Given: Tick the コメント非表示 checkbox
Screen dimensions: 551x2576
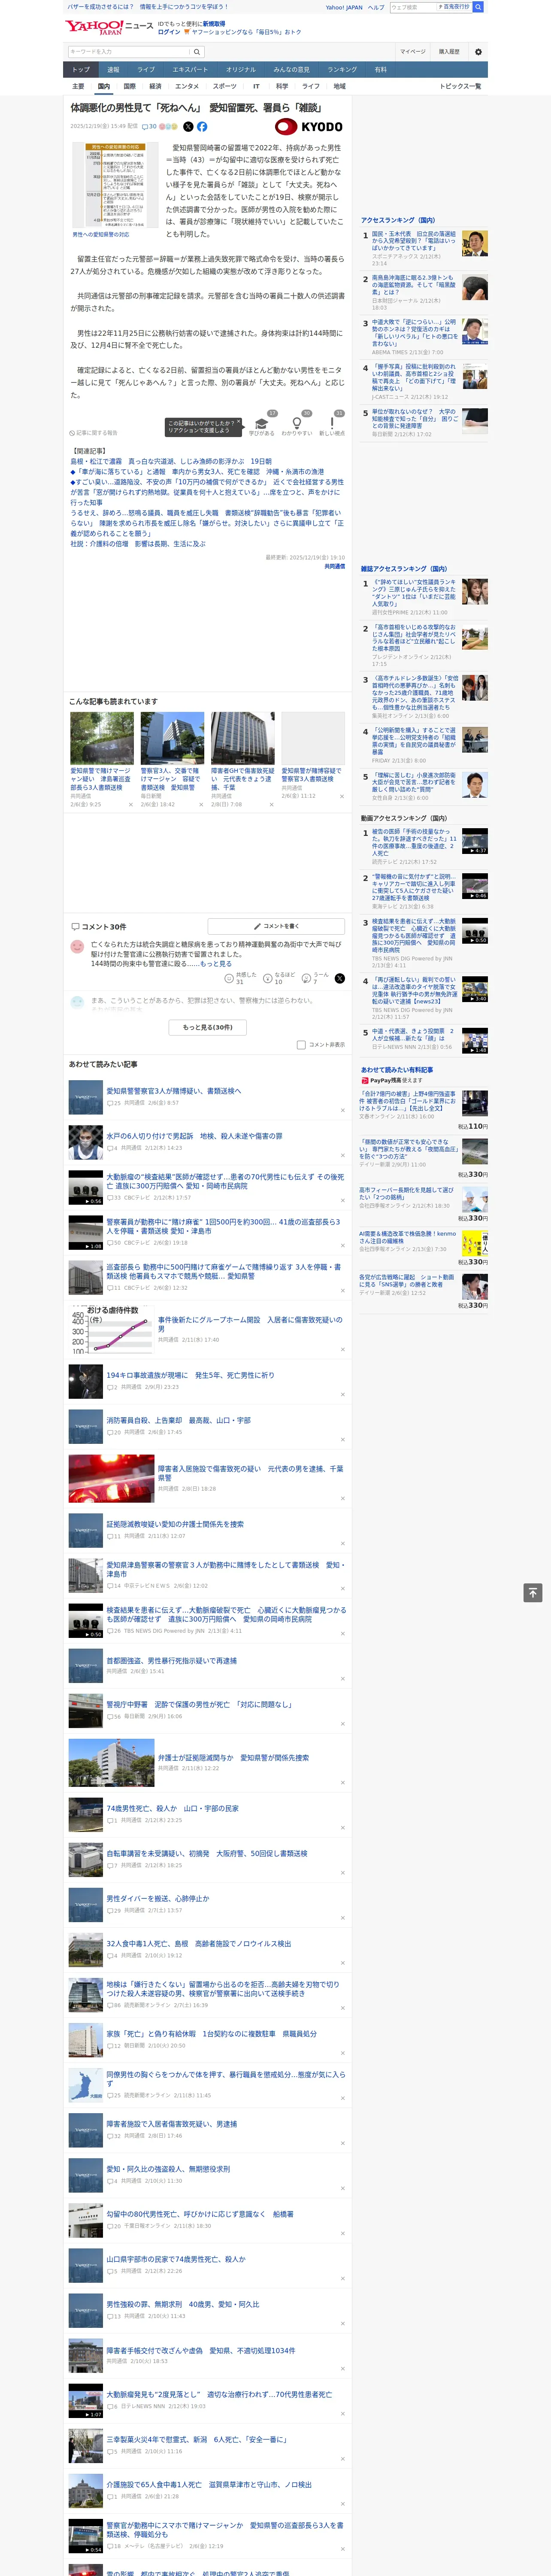Looking at the screenshot, I should pyautogui.click(x=301, y=1044).
